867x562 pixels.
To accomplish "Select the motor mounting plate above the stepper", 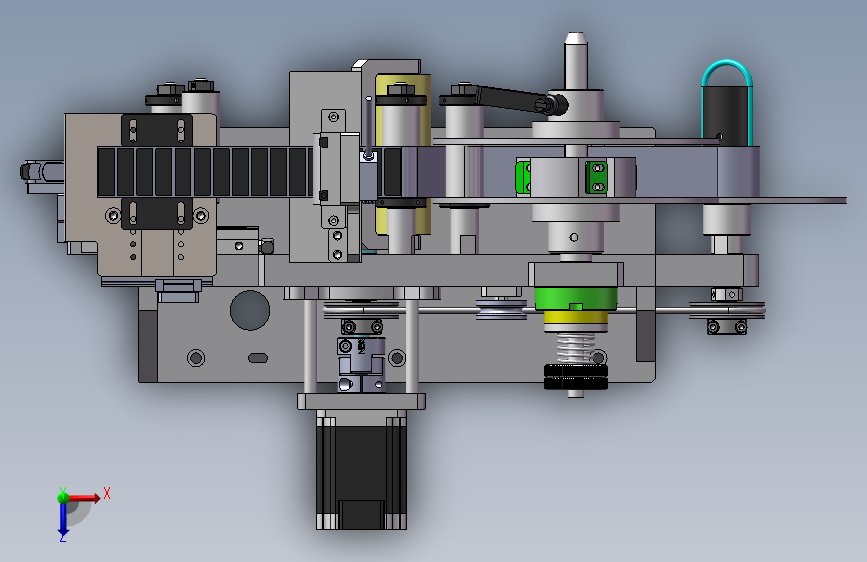I will (x=361, y=401).
